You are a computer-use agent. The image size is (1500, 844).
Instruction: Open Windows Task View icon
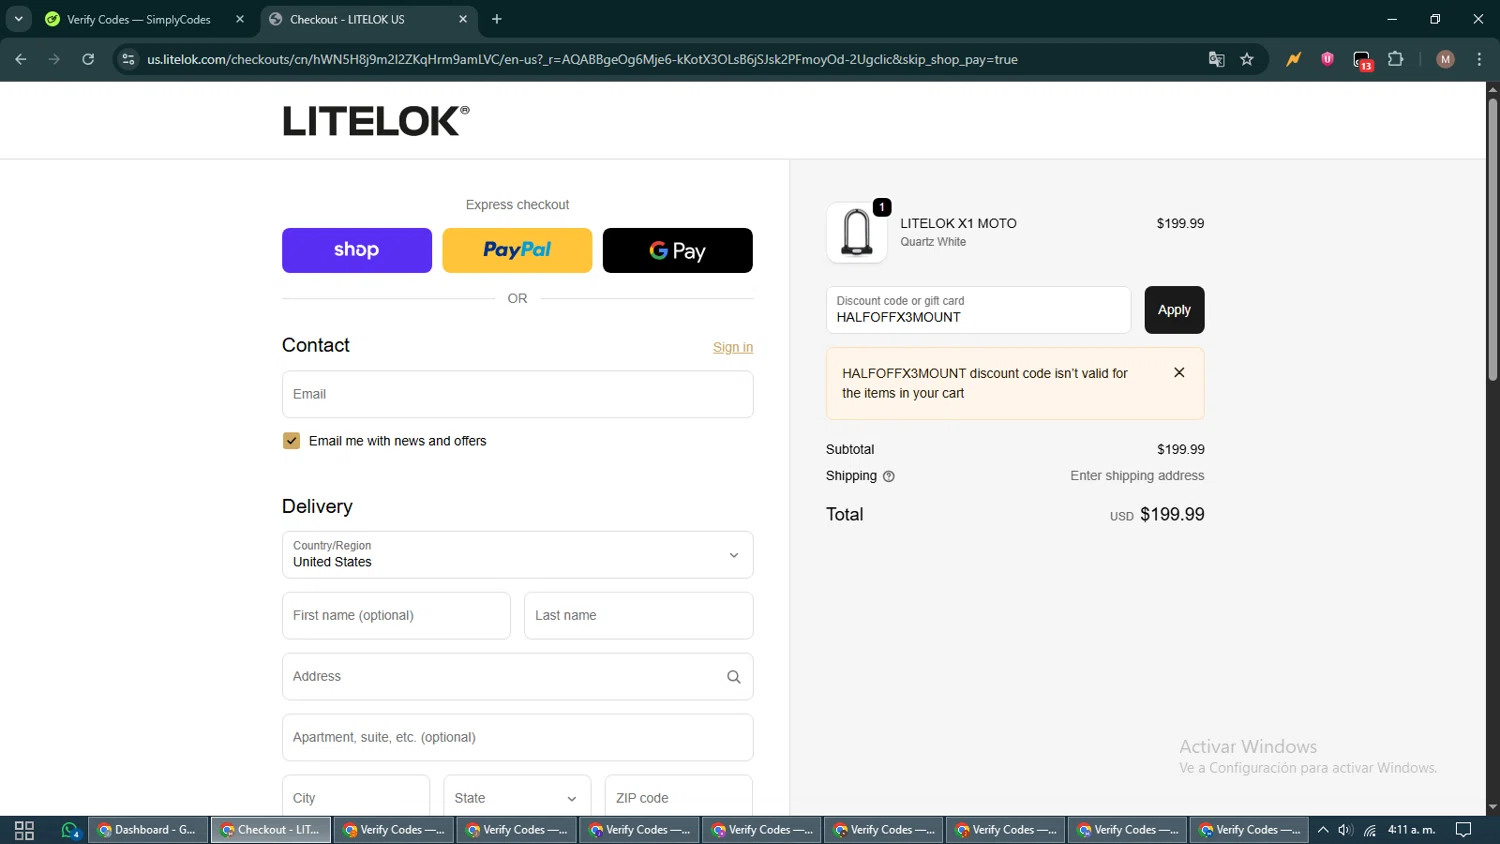click(x=24, y=830)
